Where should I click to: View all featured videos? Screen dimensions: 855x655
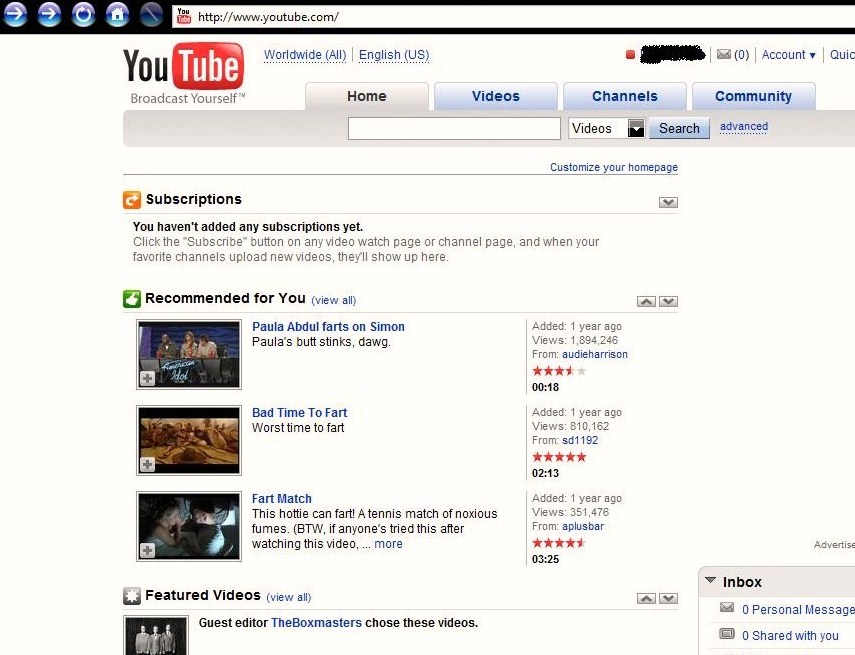click(x=288, y=597)
